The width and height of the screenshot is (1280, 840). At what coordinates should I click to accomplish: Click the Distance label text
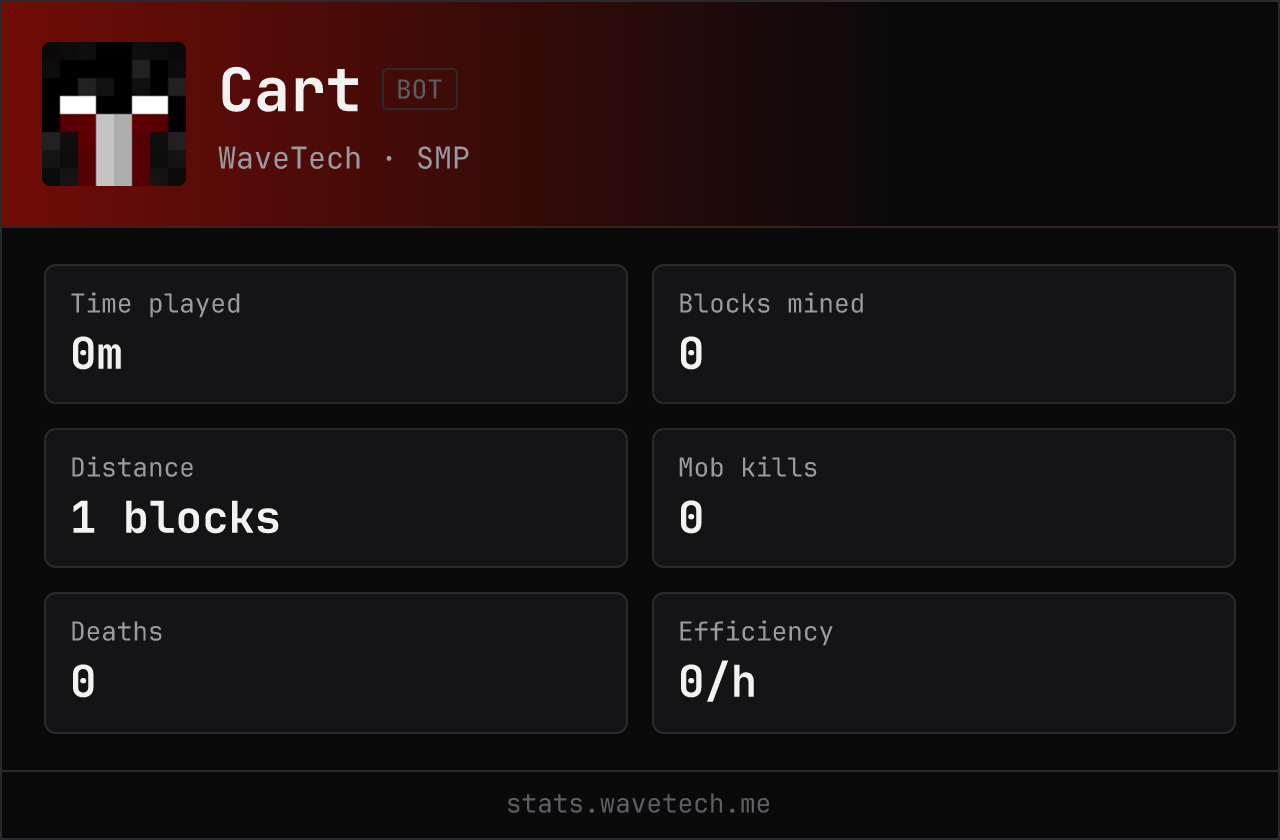tap(132, 468)
